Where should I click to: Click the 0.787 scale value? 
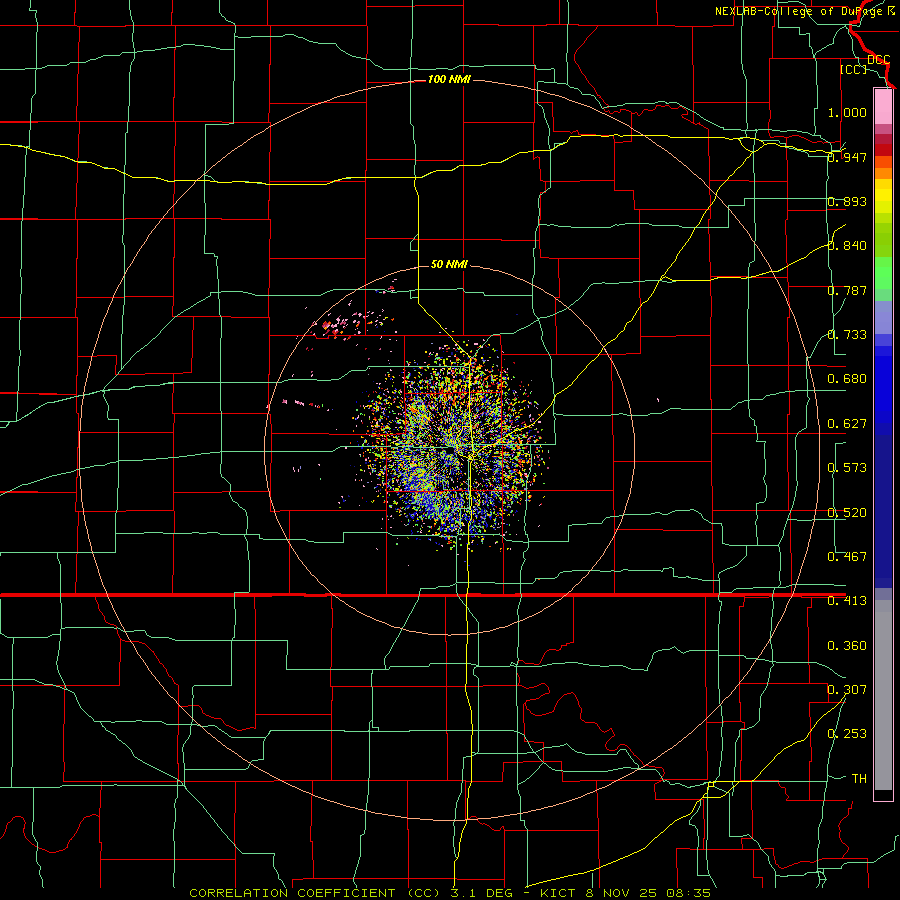tap(847, 290)
